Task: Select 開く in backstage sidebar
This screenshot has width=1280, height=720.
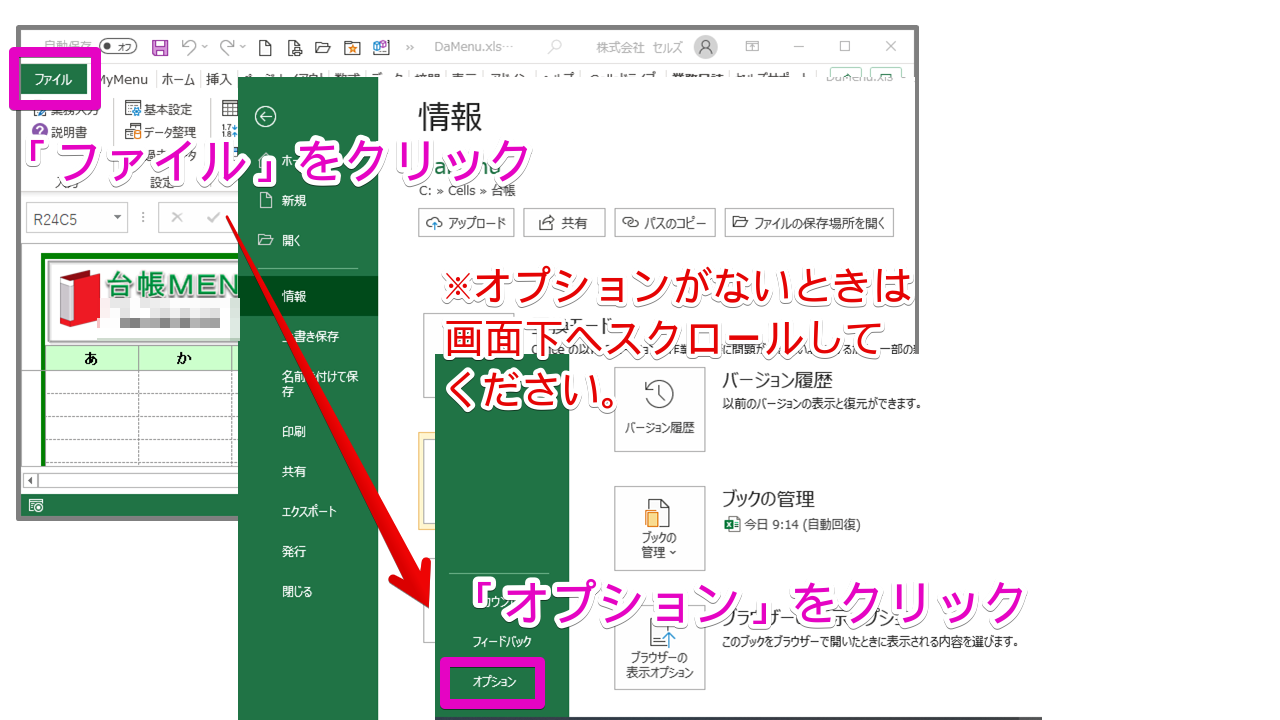Action: coord(308,240)
